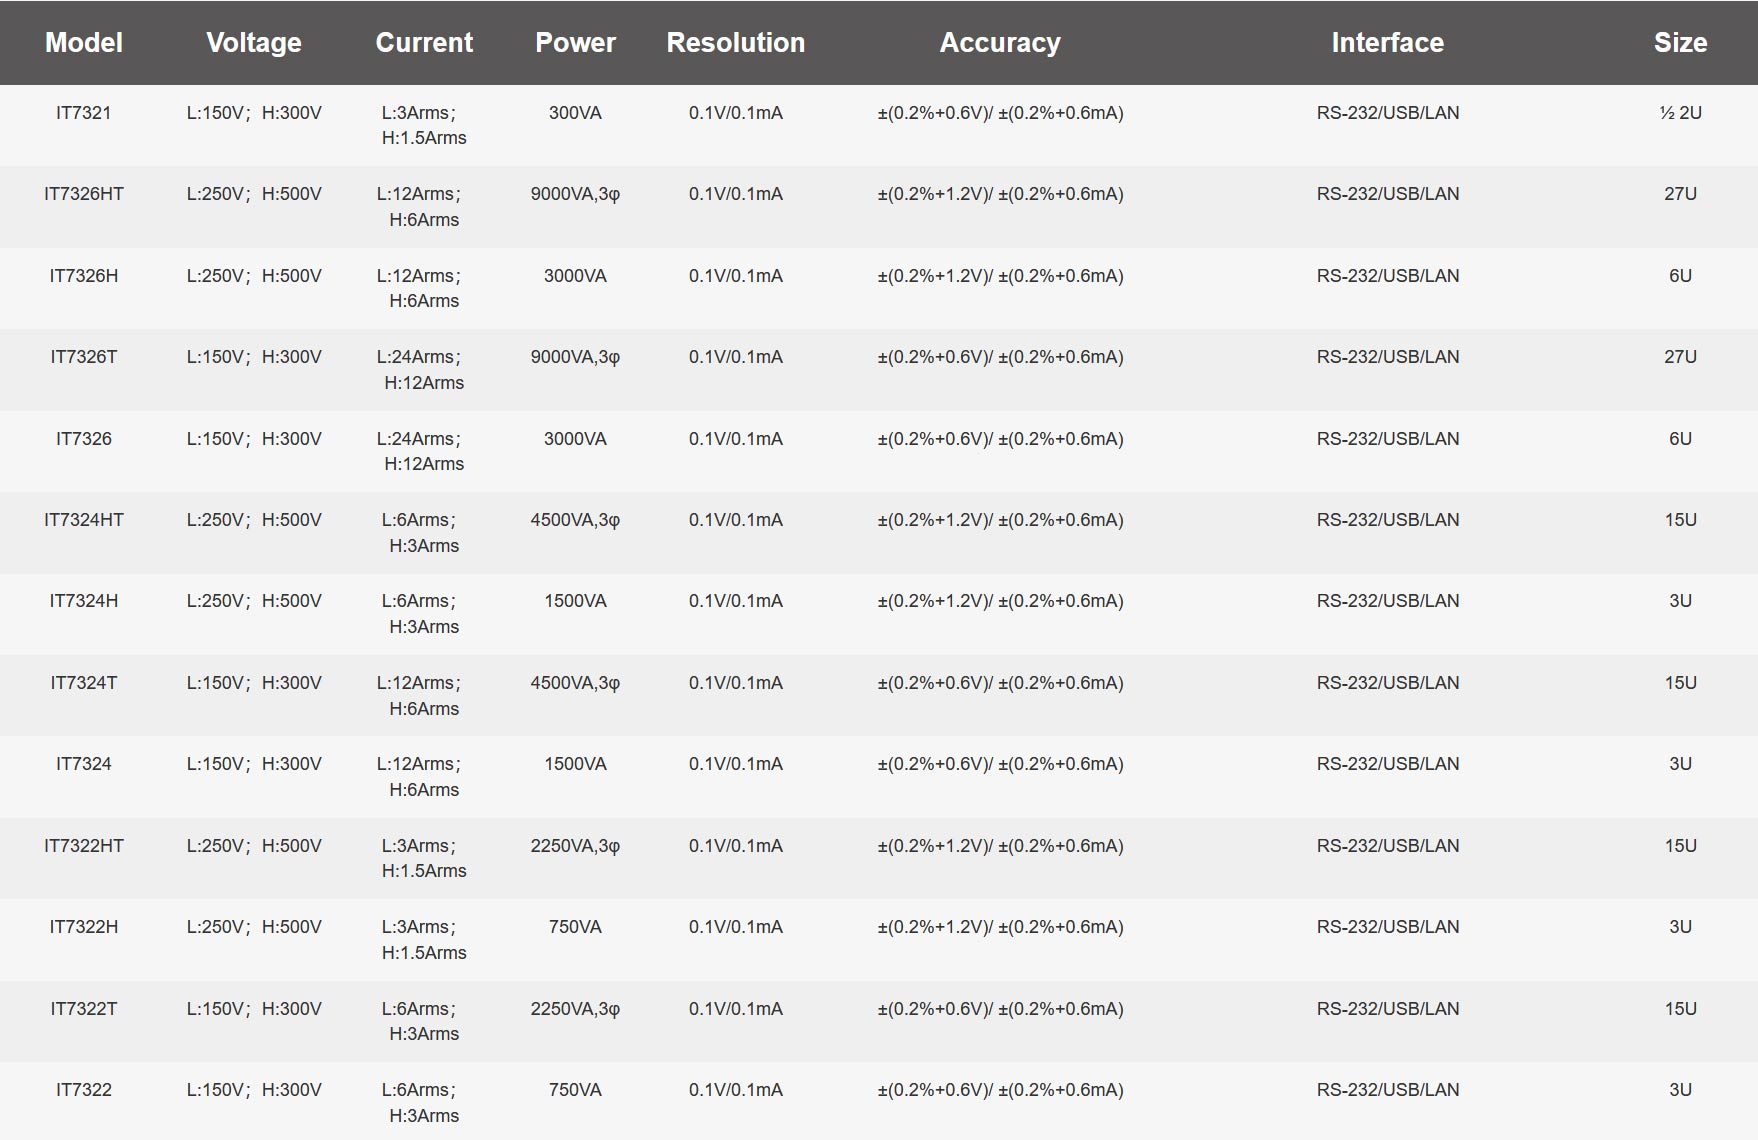Click the Power column header
The width and height of the screenshot is (1758, 1140).
575,43
